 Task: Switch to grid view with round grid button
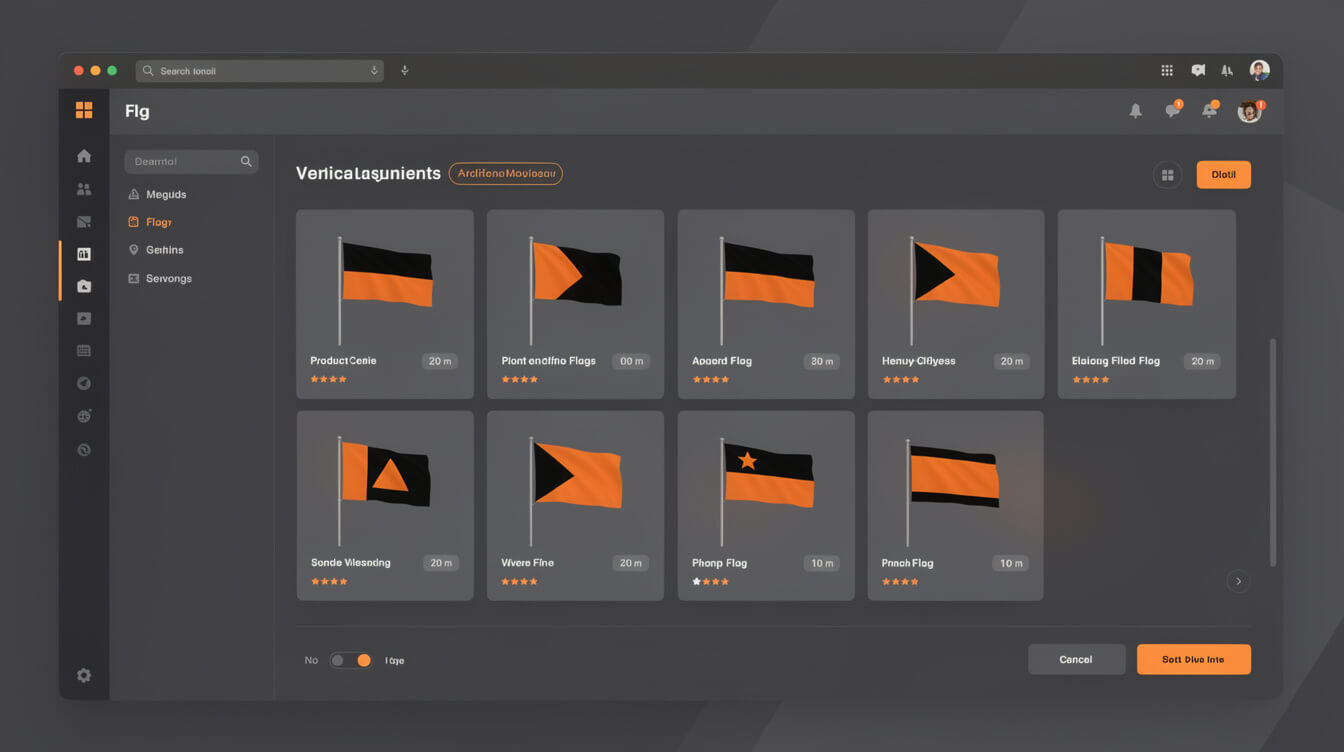pyautogui.click(x=1167, y=175)
